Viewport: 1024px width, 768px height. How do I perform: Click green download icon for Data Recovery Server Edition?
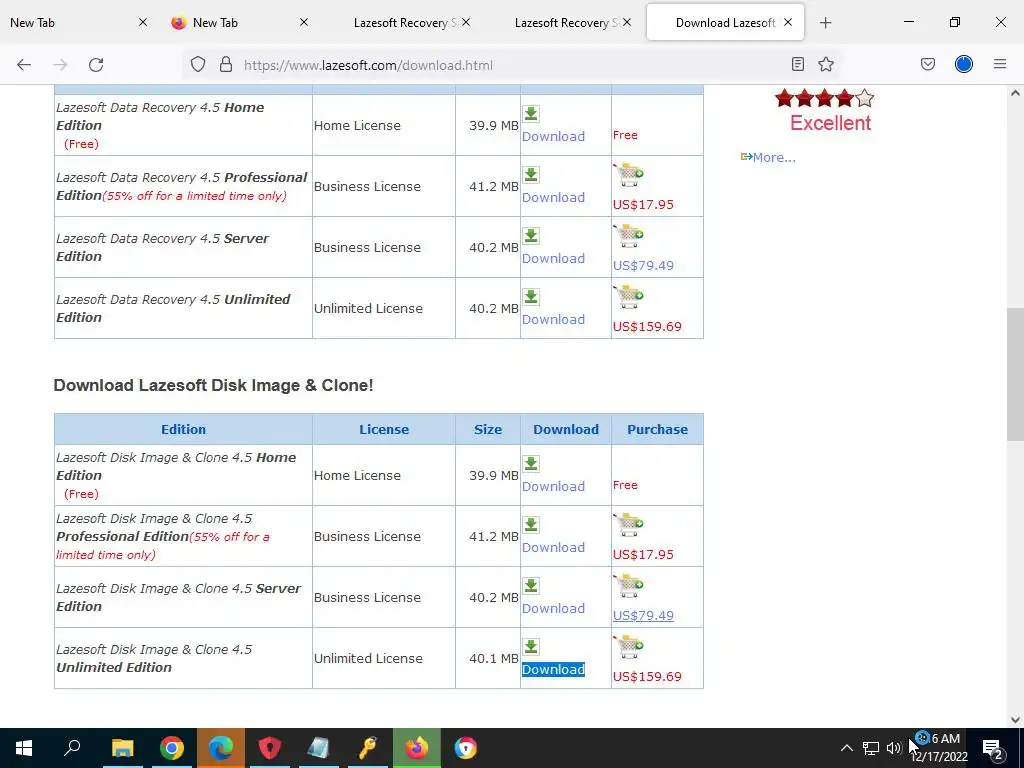(x=531, y=236)
